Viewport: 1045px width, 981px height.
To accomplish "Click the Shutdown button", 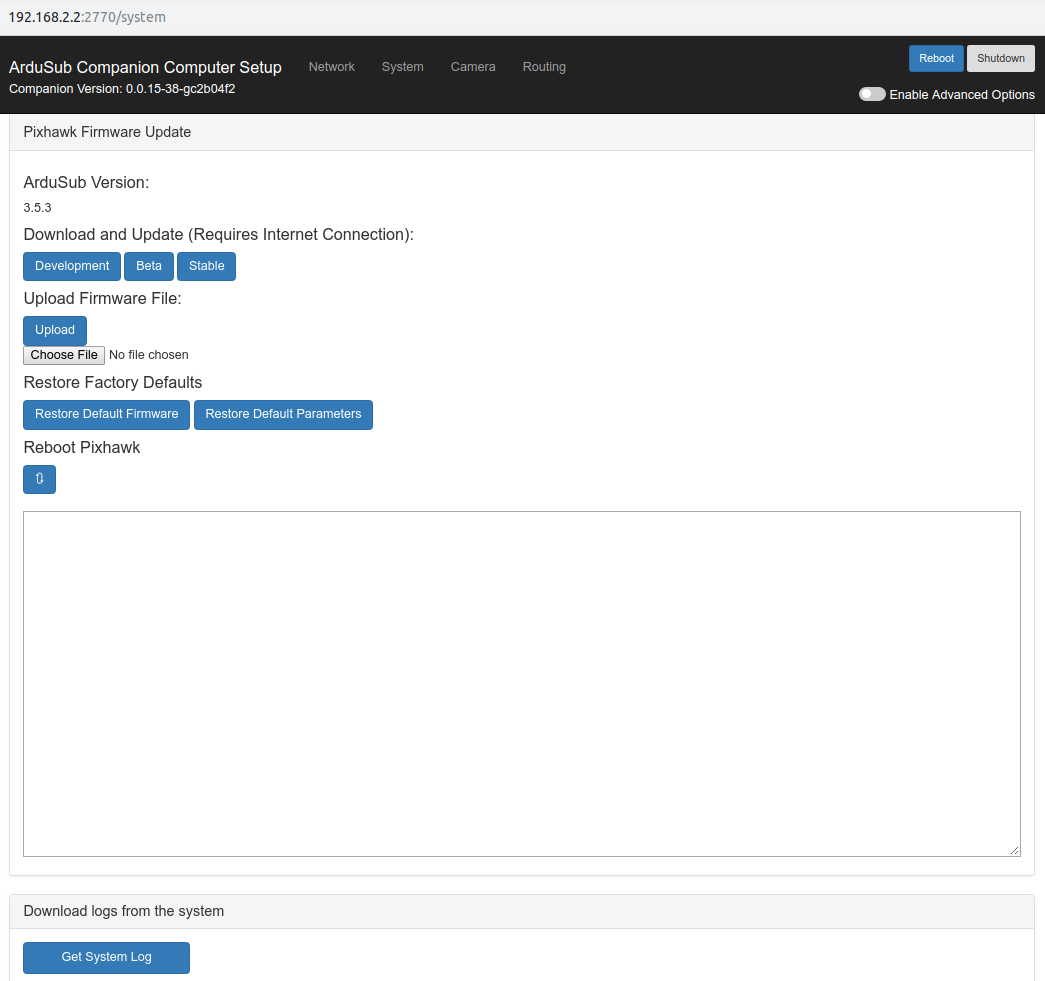I will pos(1000,58).
